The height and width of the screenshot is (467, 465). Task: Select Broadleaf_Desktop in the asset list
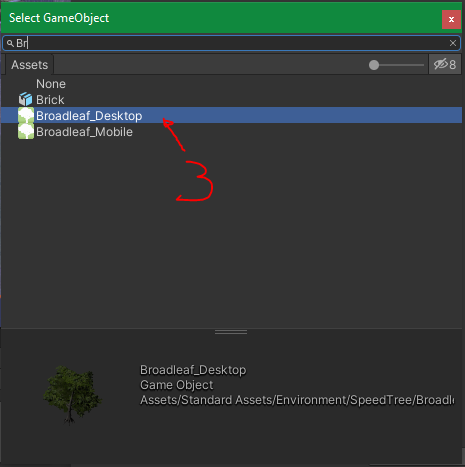(231, 115)
